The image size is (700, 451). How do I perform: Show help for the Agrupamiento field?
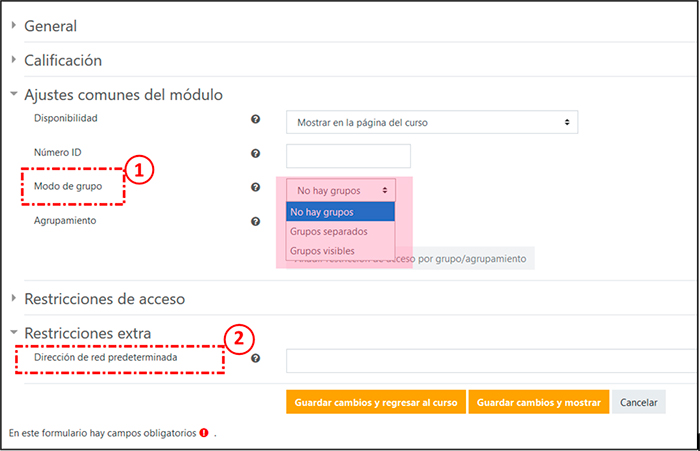pos(256,221)
